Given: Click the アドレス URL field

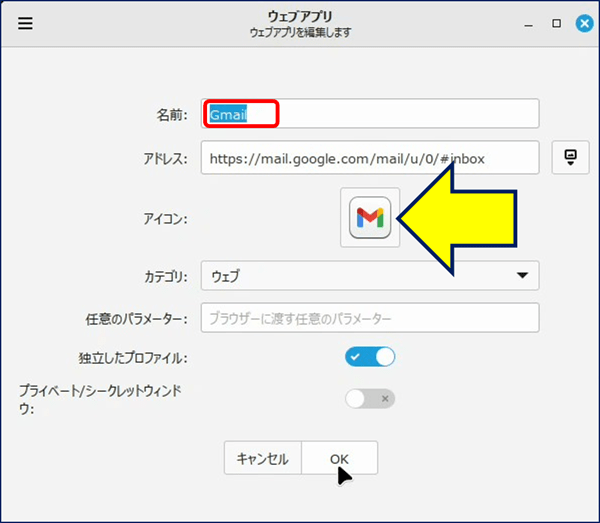Looking at the screenshot, I should tap(370, 158).
